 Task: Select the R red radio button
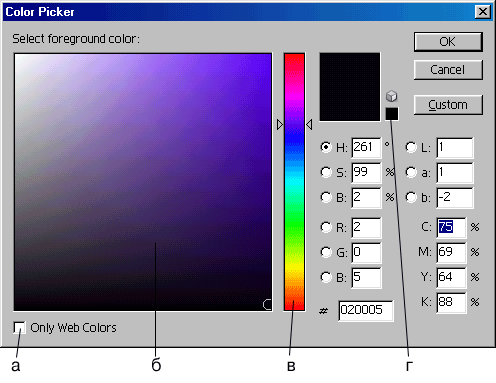[x=326, y=227]
